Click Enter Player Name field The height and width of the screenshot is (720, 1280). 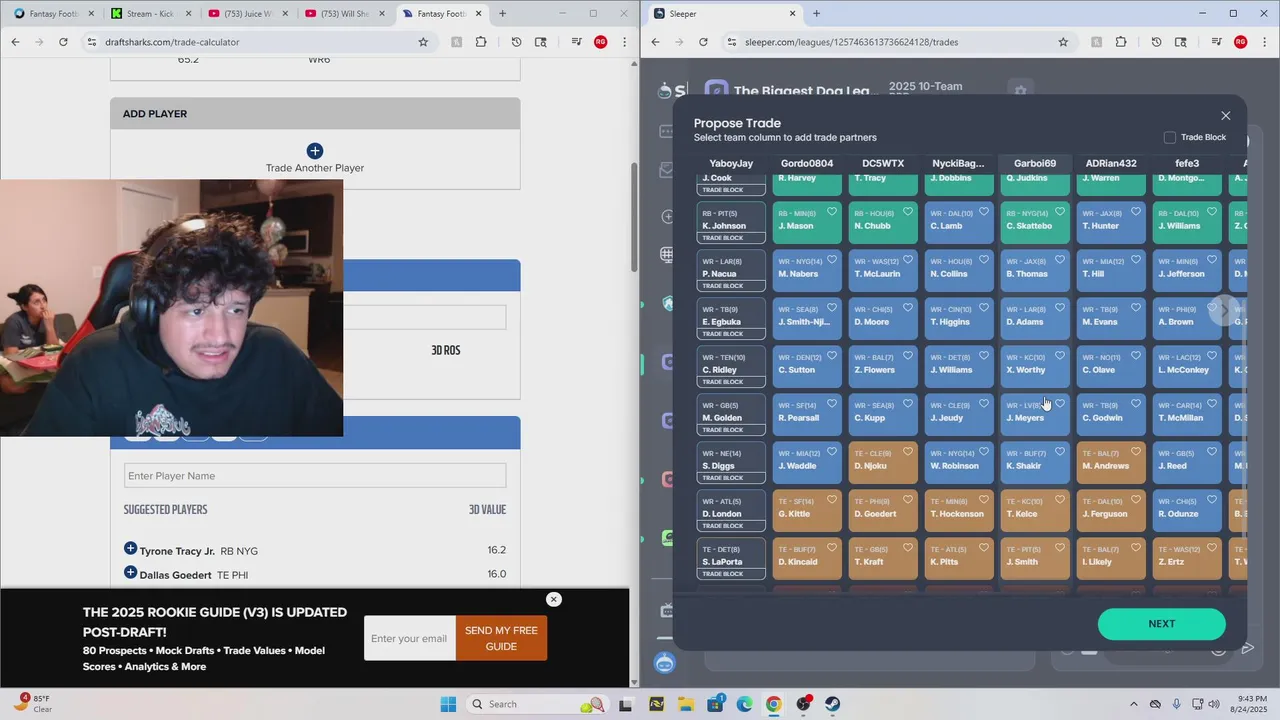(315, 475)
